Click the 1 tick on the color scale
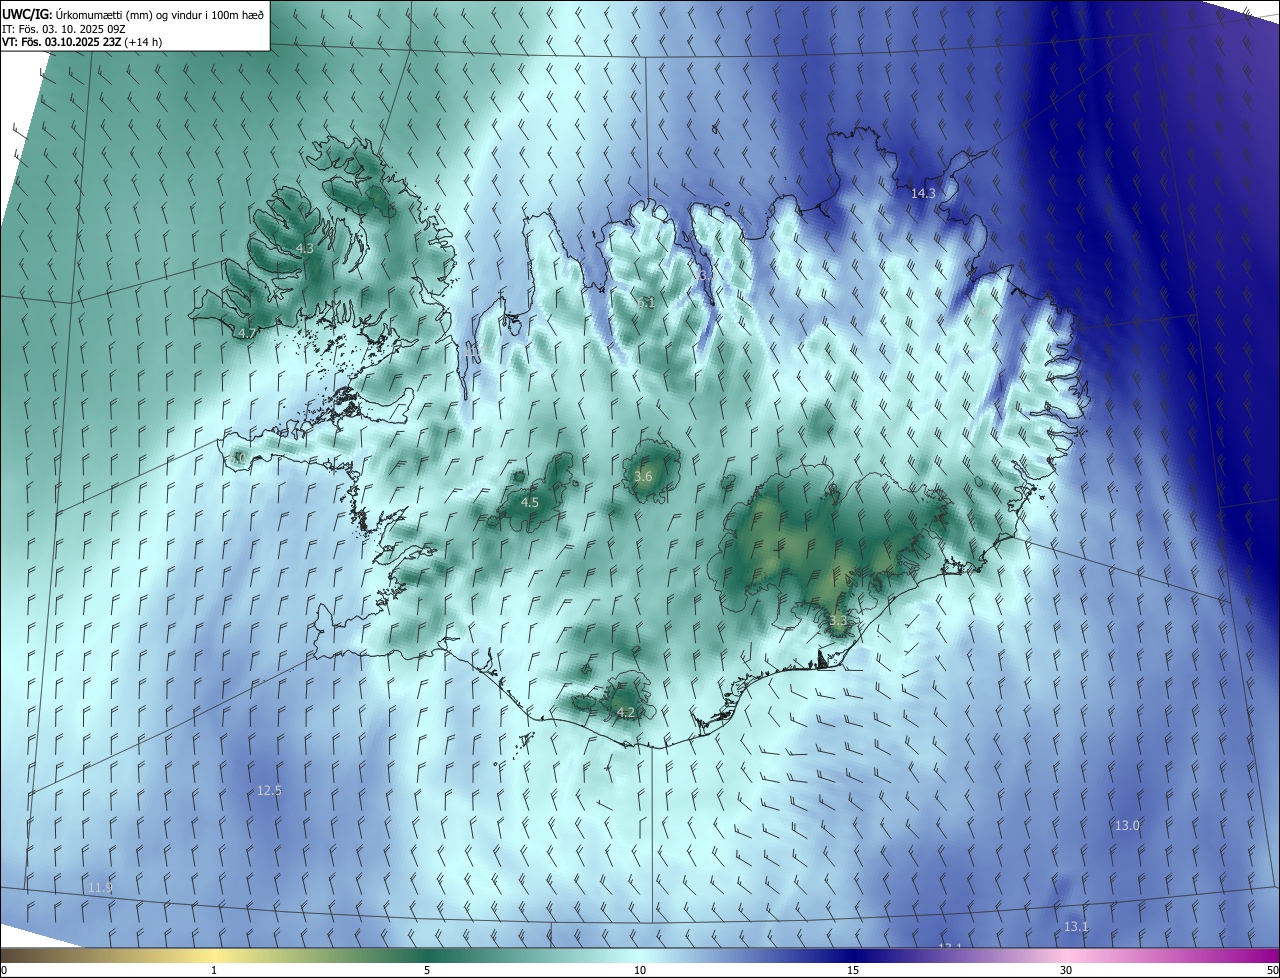Image resolution: width=1280 pixels, height=978 pixels. 214,970
